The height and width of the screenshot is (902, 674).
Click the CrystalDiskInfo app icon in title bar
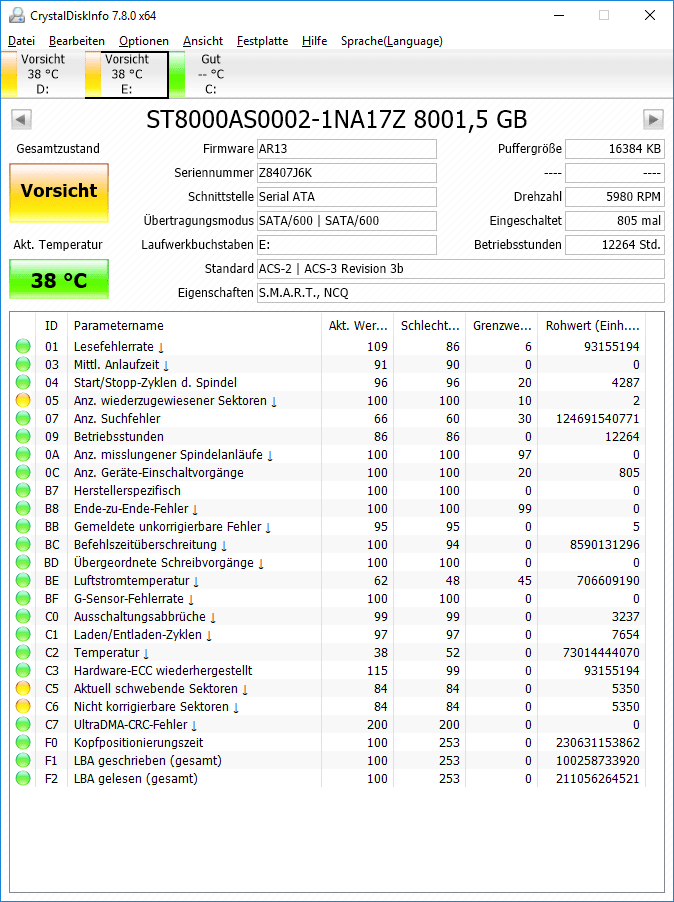pos(17,15)
